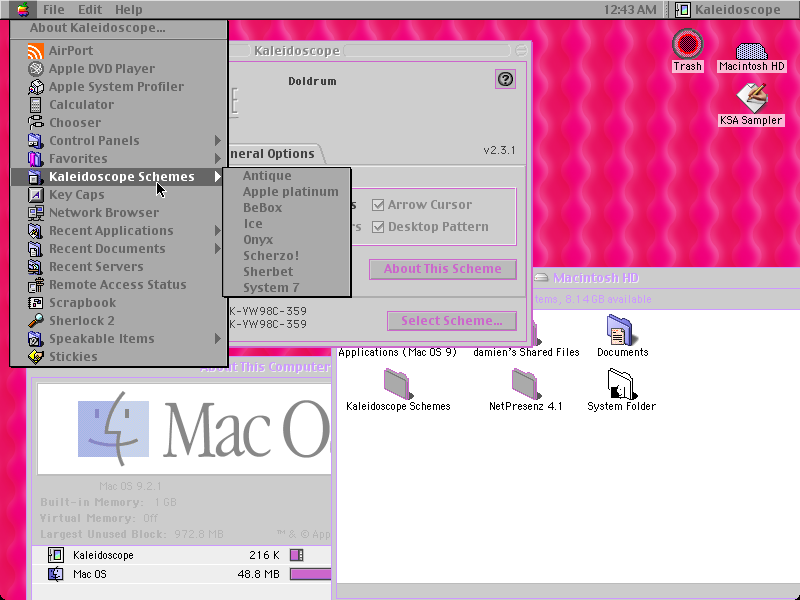Select the Macintosh HD desktop icon

(x=752, y=51)
